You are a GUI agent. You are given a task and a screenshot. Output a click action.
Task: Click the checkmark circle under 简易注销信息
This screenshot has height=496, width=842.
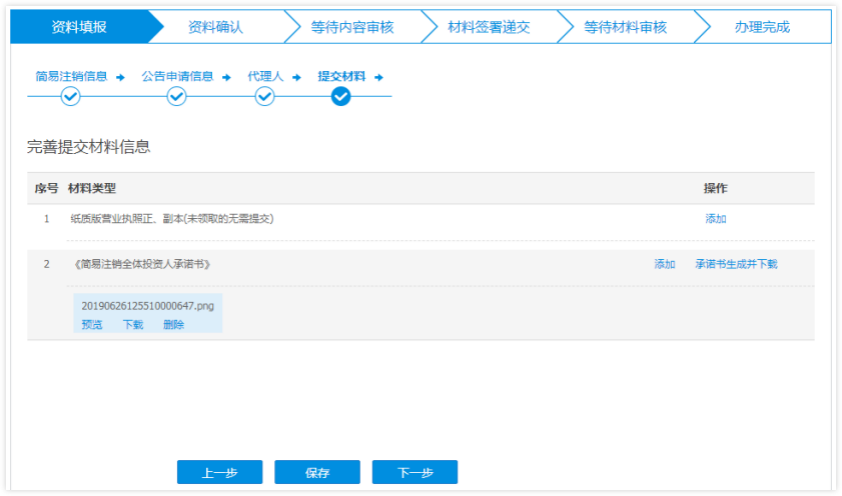(70, 97)
